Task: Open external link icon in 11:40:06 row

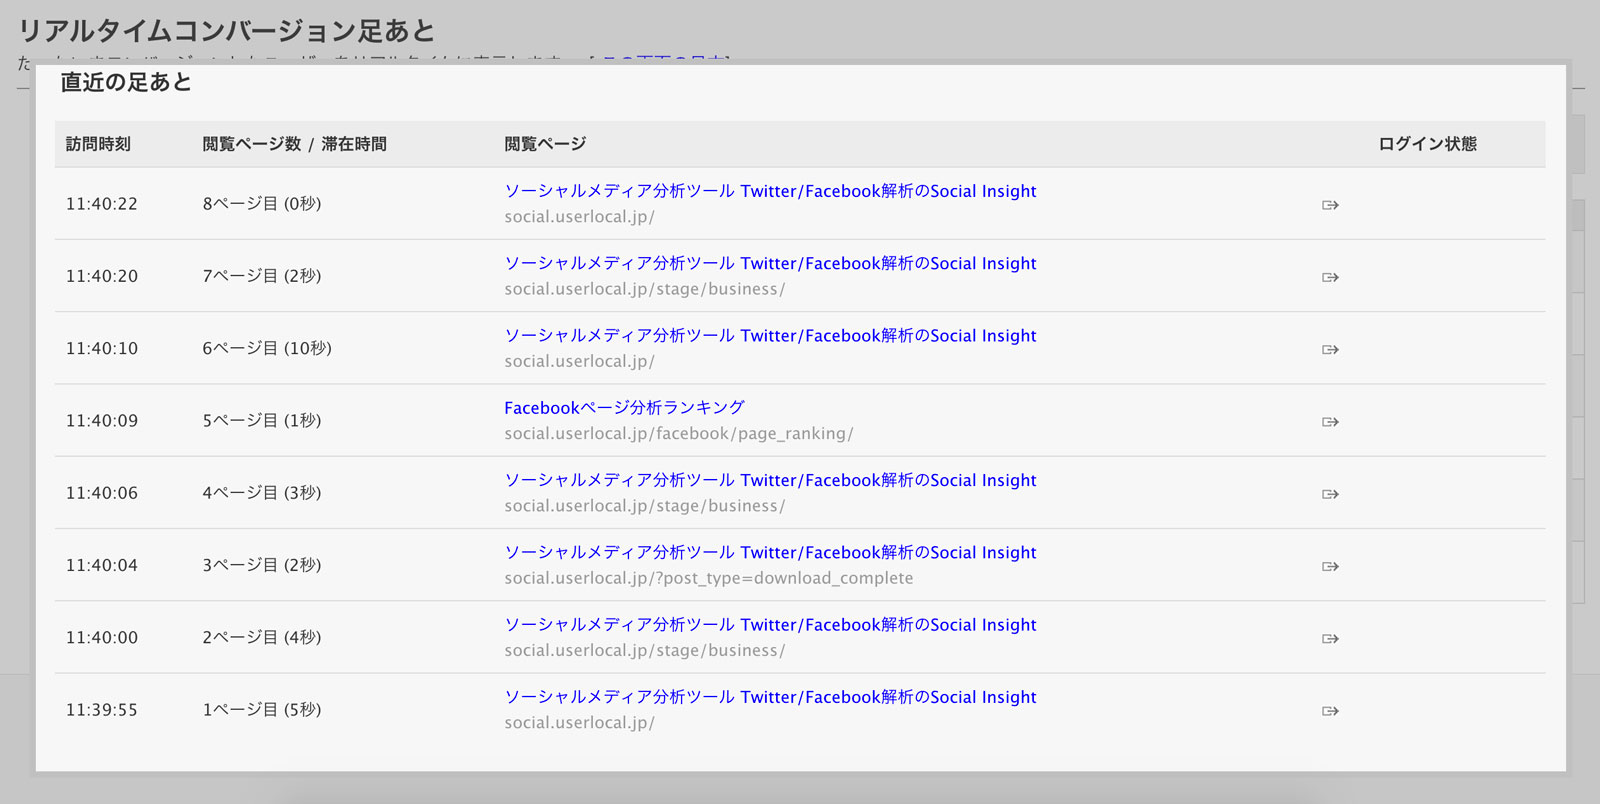Action: [x=1330, y=494]
